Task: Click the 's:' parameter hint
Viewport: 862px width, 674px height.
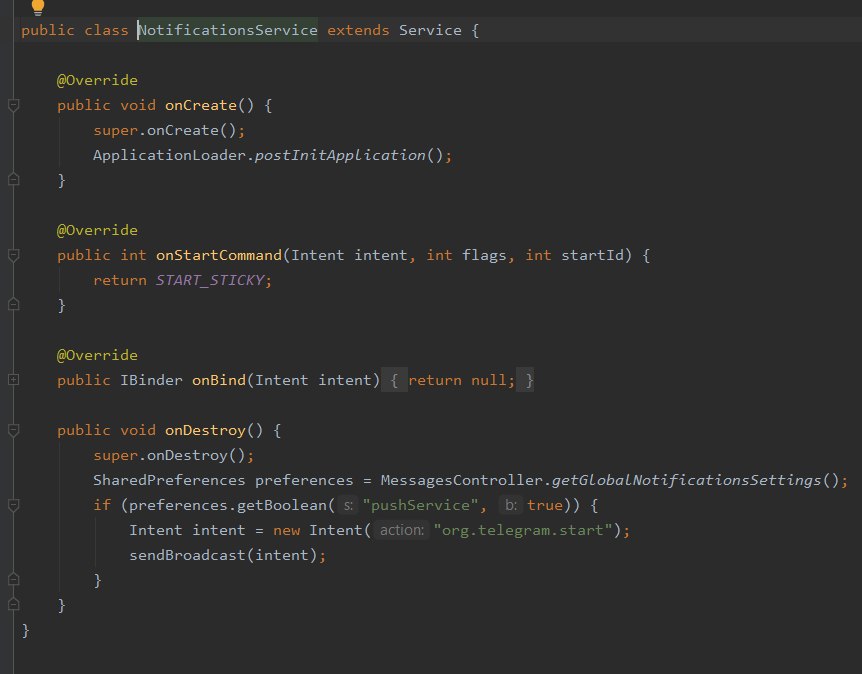Action: click(x=348, y=505)
